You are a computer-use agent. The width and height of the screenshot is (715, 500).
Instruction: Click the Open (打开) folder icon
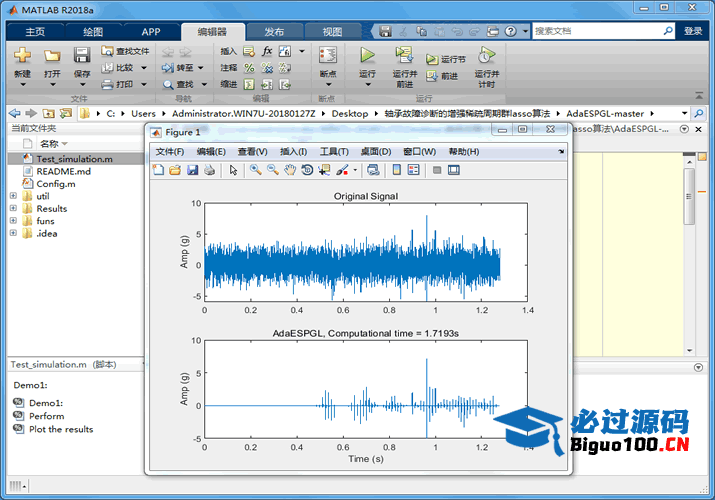click(x=52, y=56)
